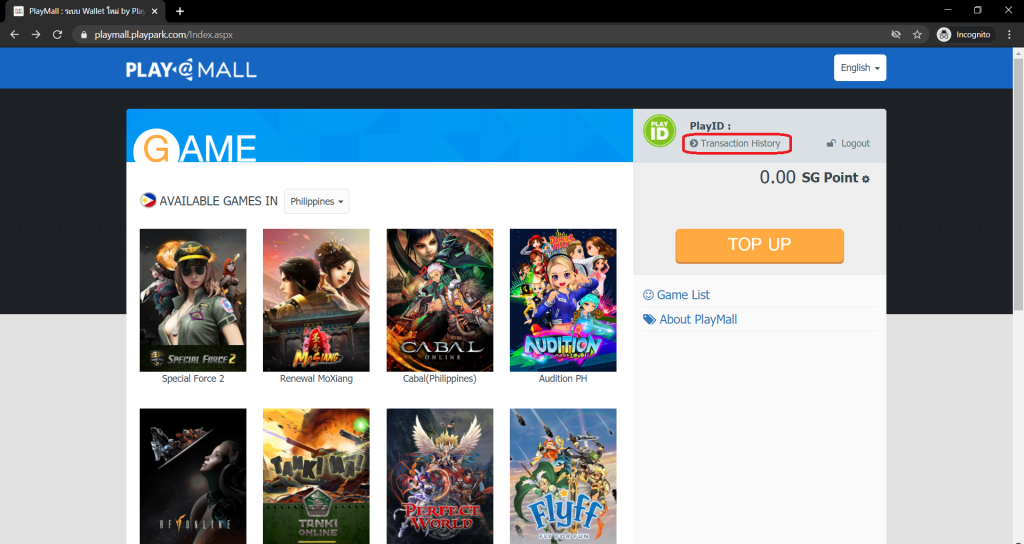Expand the Philippines country dropdown
This screenshot has width=1024, height=544.
point(316,201)
